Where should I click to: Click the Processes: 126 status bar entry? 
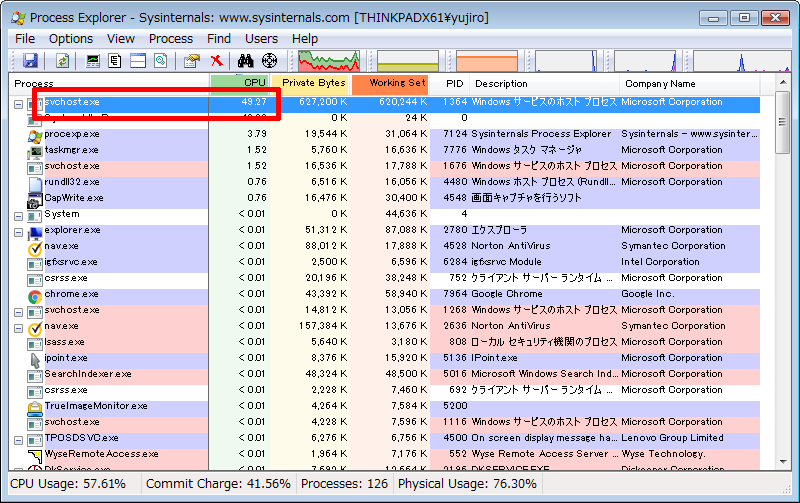[x=344, y=484]
